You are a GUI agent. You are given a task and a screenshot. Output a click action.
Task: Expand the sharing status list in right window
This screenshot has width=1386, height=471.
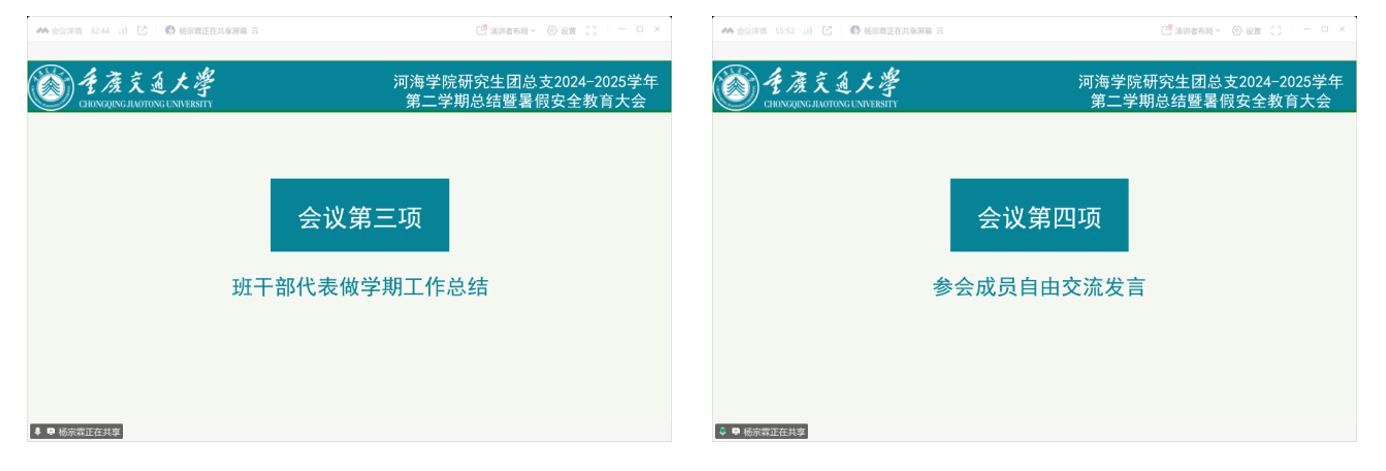(940, 31)
